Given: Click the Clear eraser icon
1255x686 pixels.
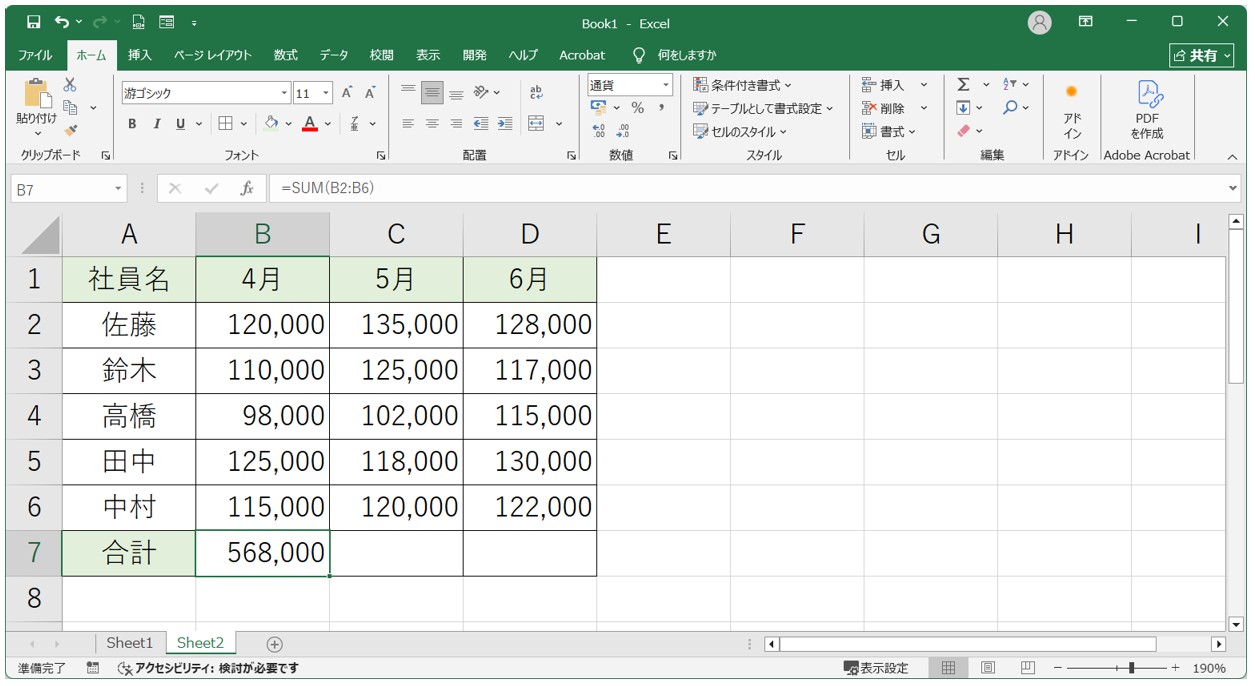Looking at the screenshot, I should 963,131.
